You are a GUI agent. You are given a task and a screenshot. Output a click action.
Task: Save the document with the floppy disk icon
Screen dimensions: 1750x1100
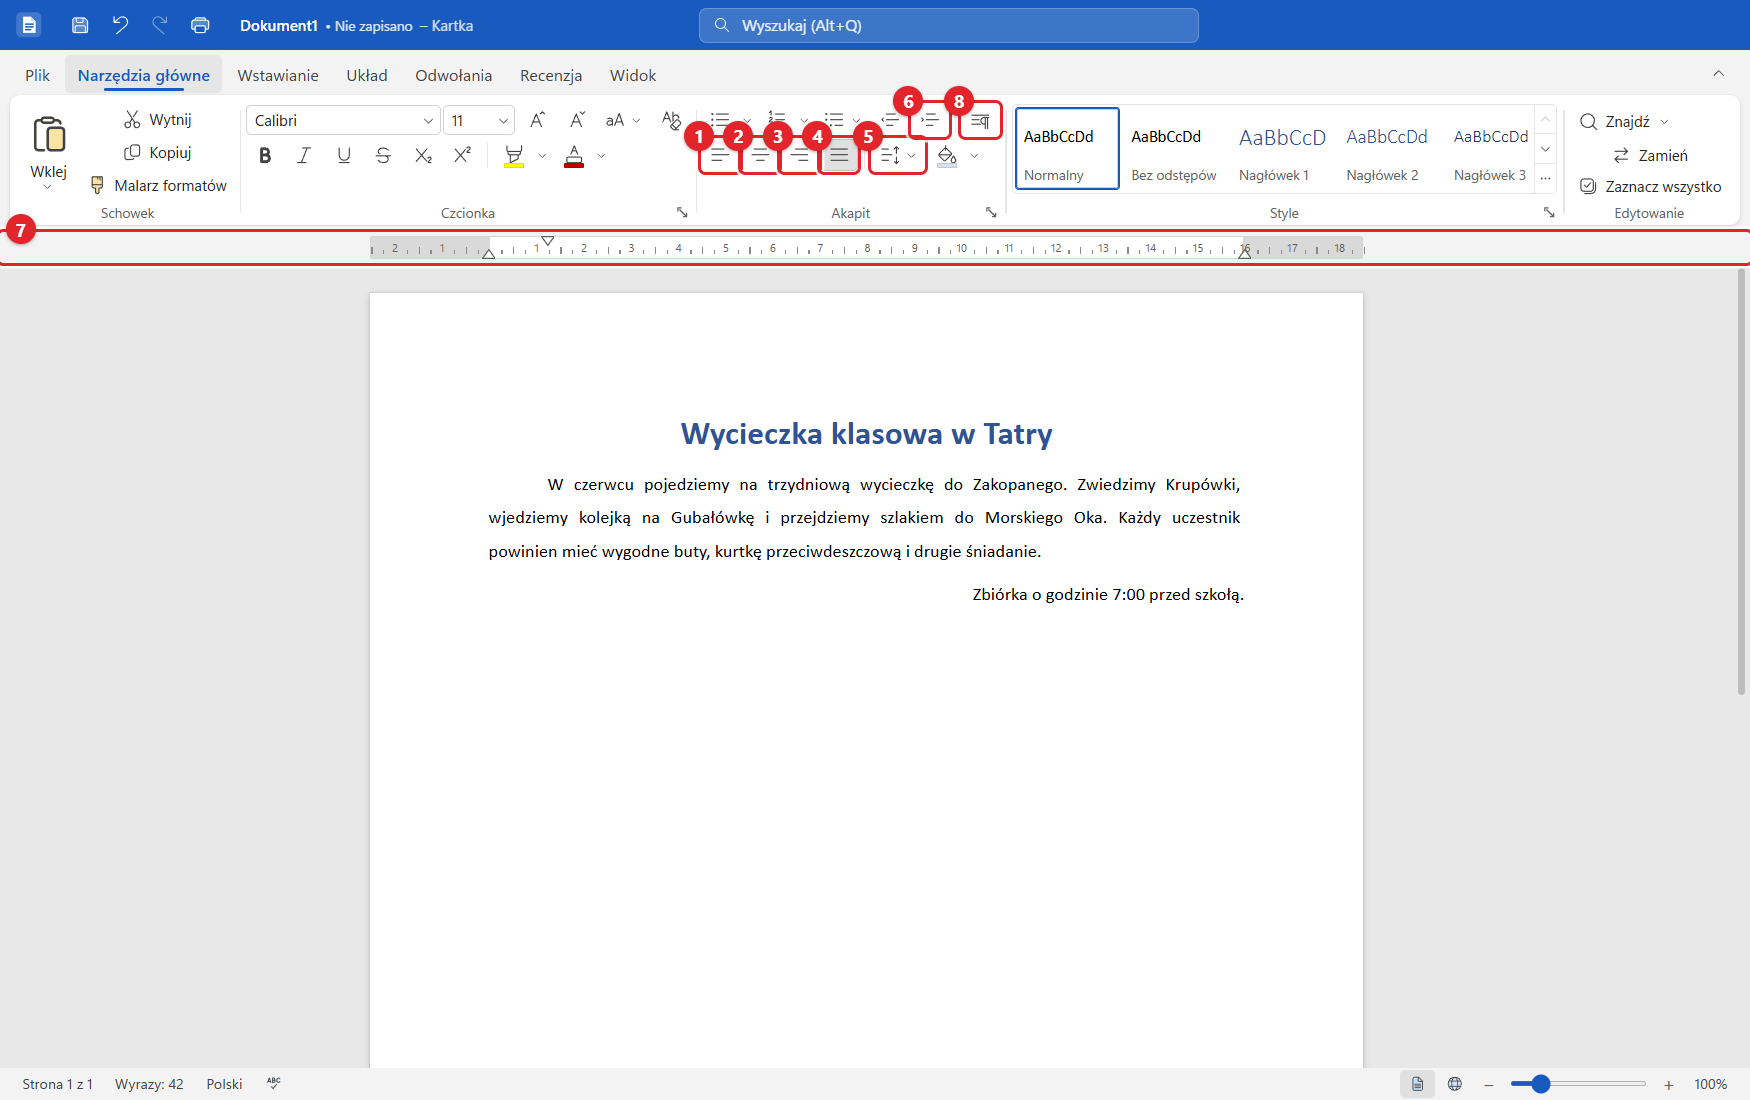tap(80, 25)
